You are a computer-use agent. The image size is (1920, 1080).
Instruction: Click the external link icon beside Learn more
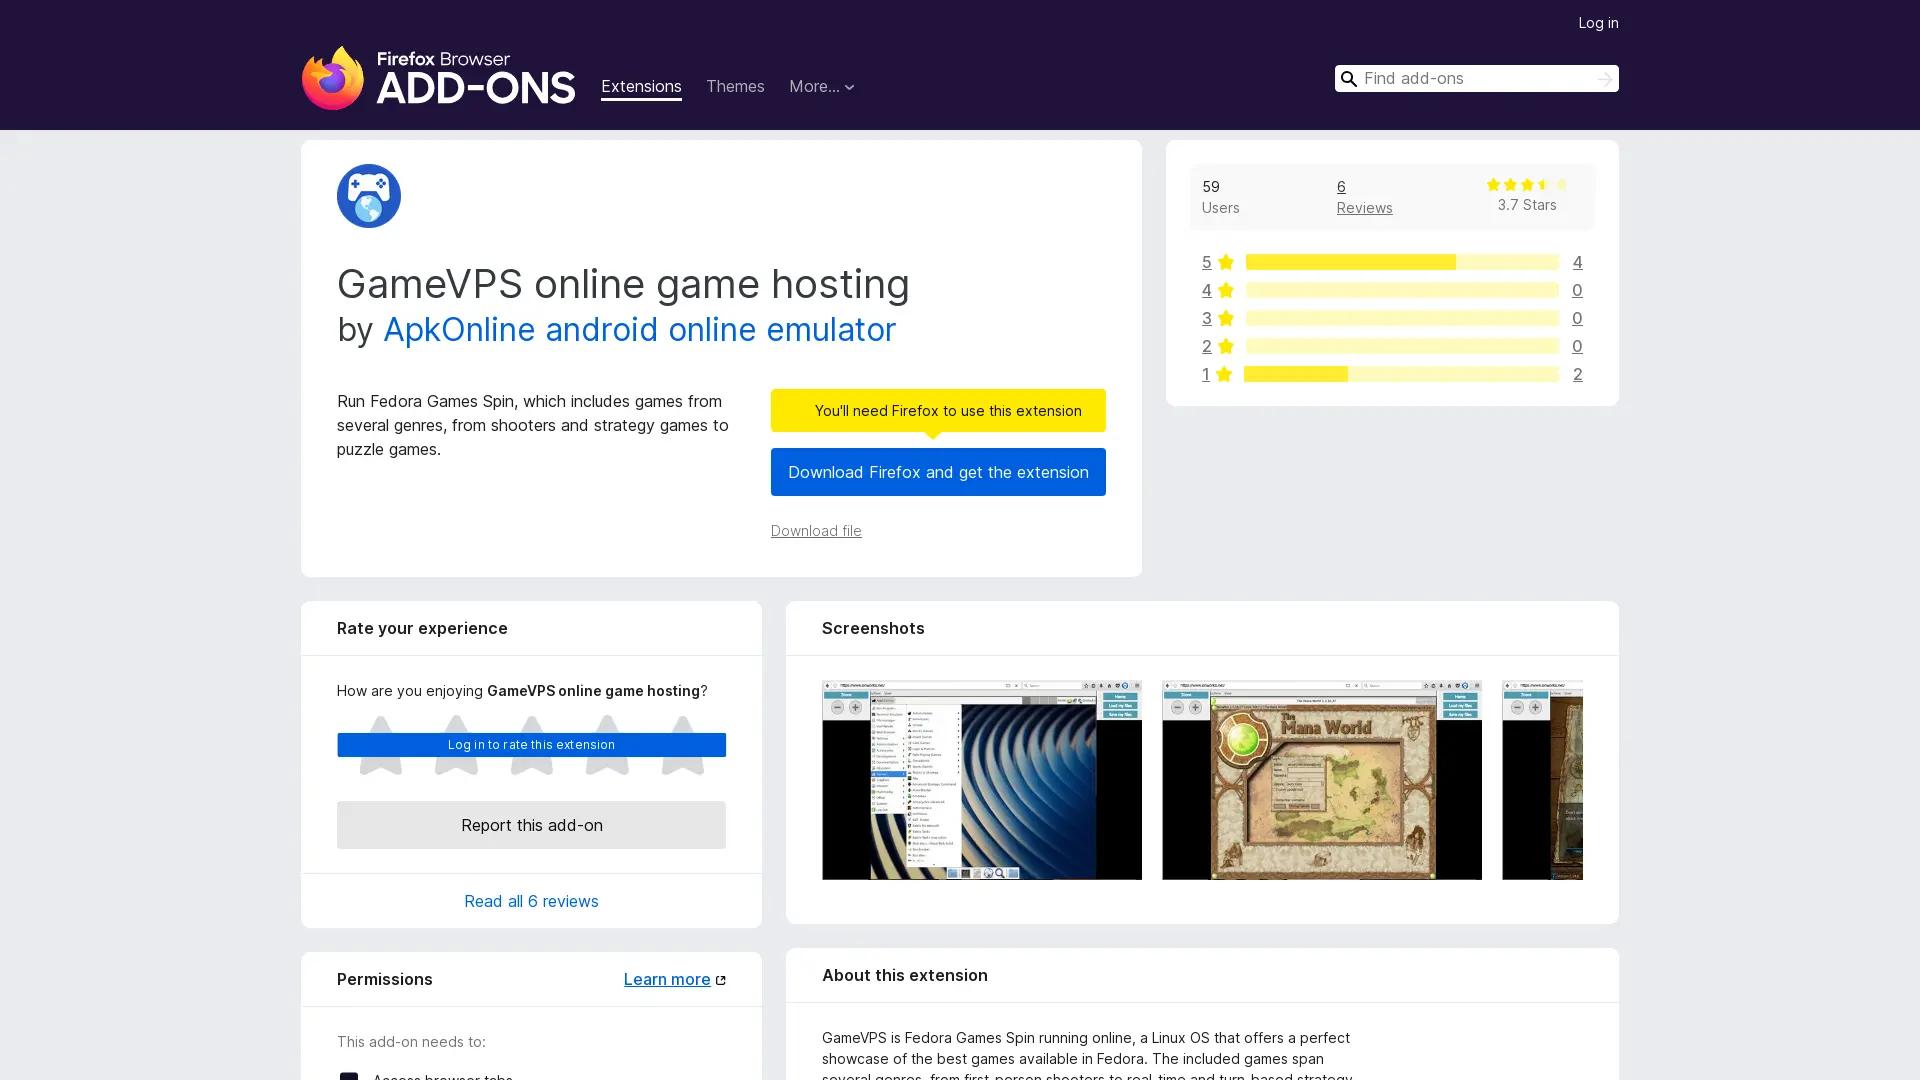click(x=719, y=979)
